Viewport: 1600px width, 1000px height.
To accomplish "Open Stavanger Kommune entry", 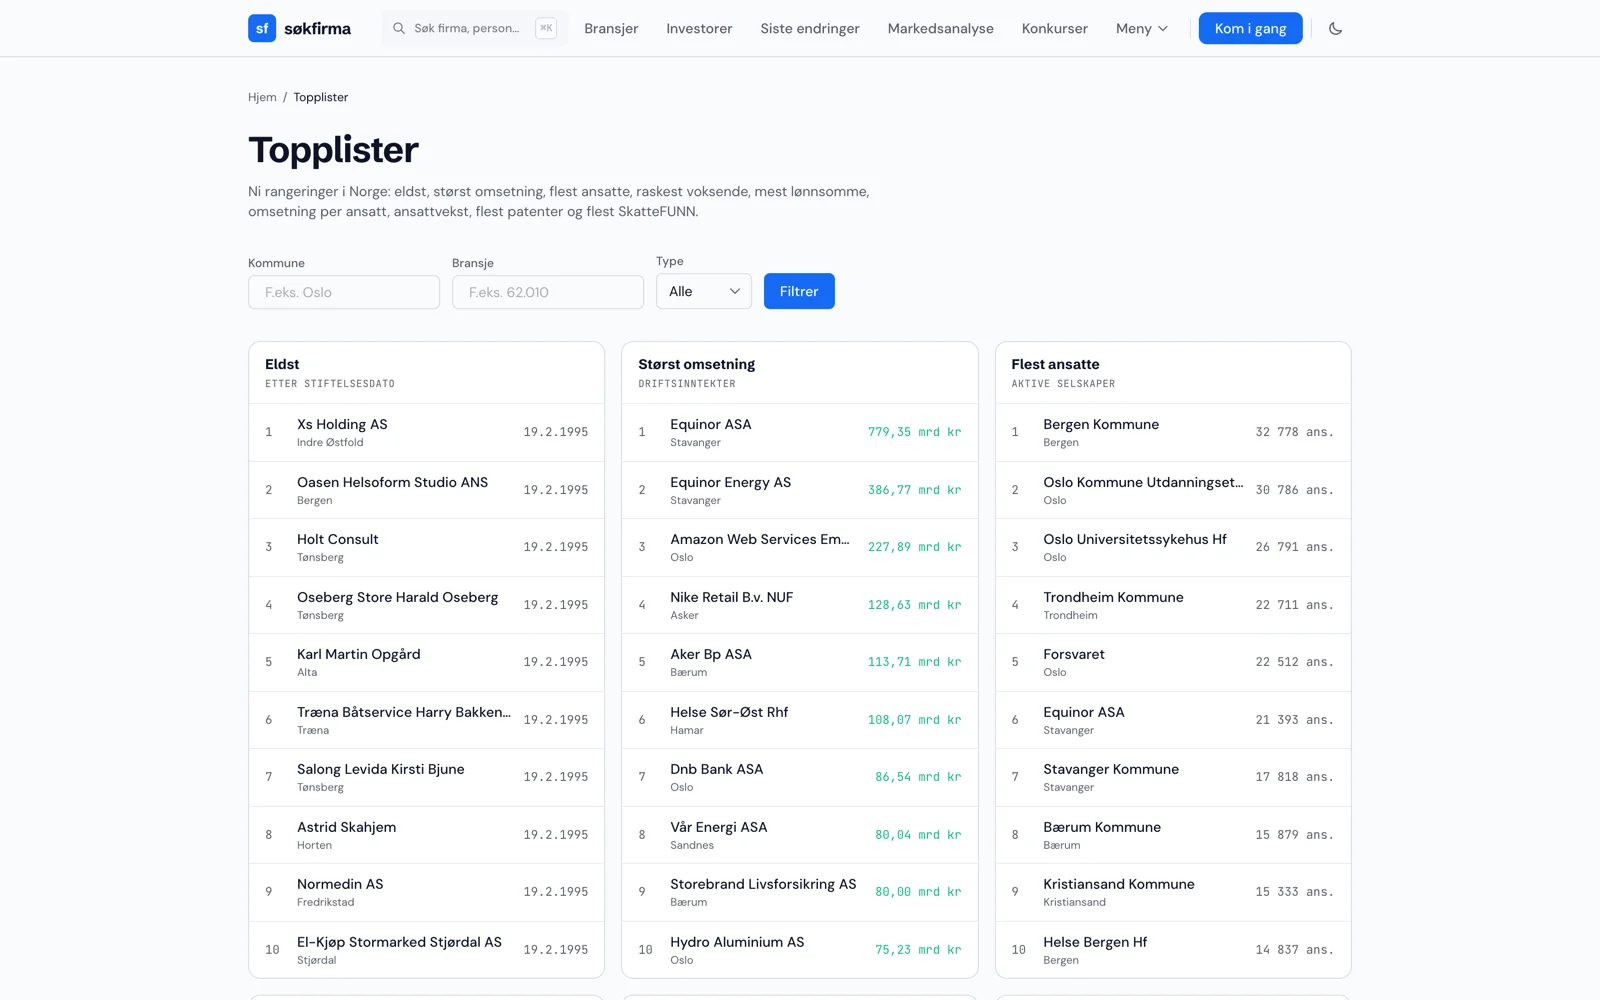I will [x=1173, y=777].
